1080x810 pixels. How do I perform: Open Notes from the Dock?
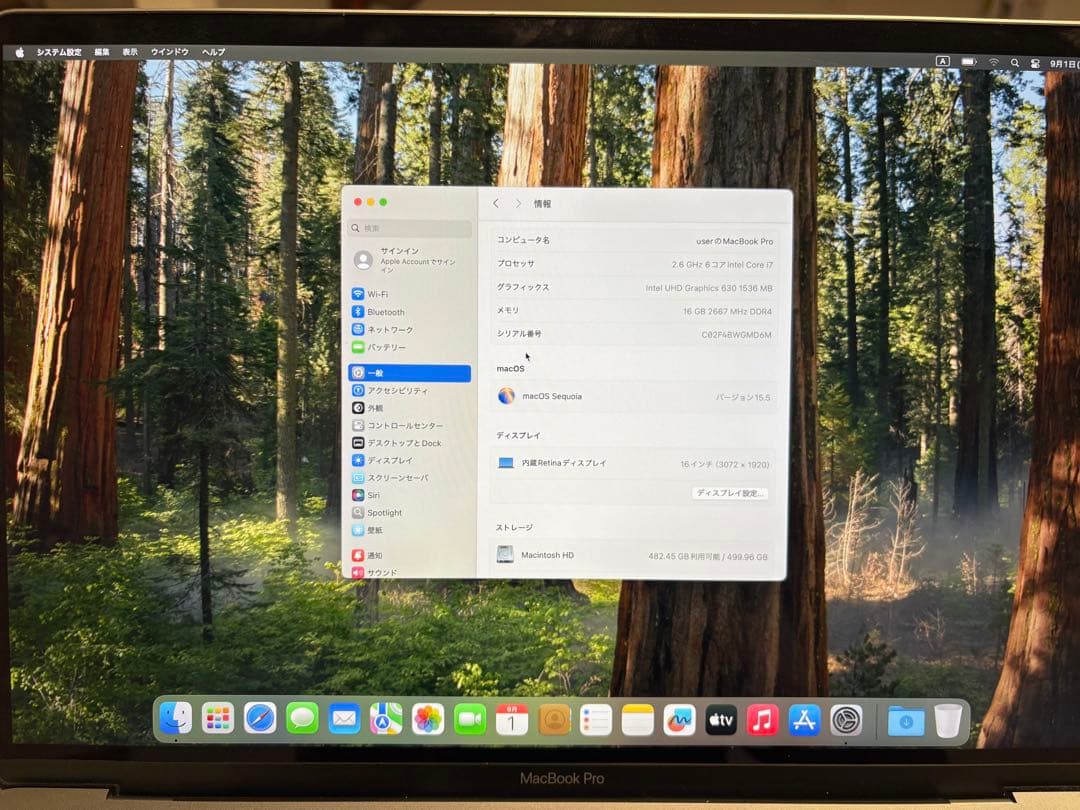638,720
